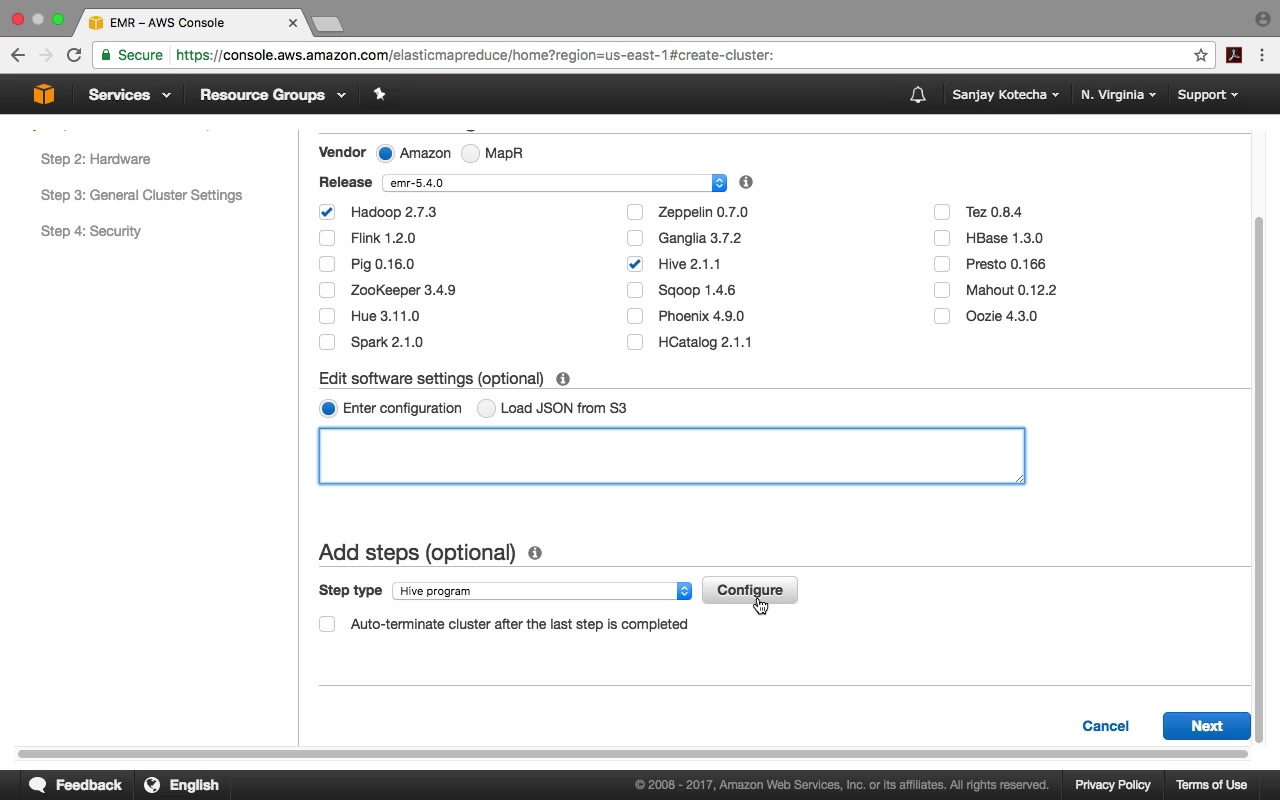Click the vertical page scrollbar
1280x800 pixels.
[1258, 480]
